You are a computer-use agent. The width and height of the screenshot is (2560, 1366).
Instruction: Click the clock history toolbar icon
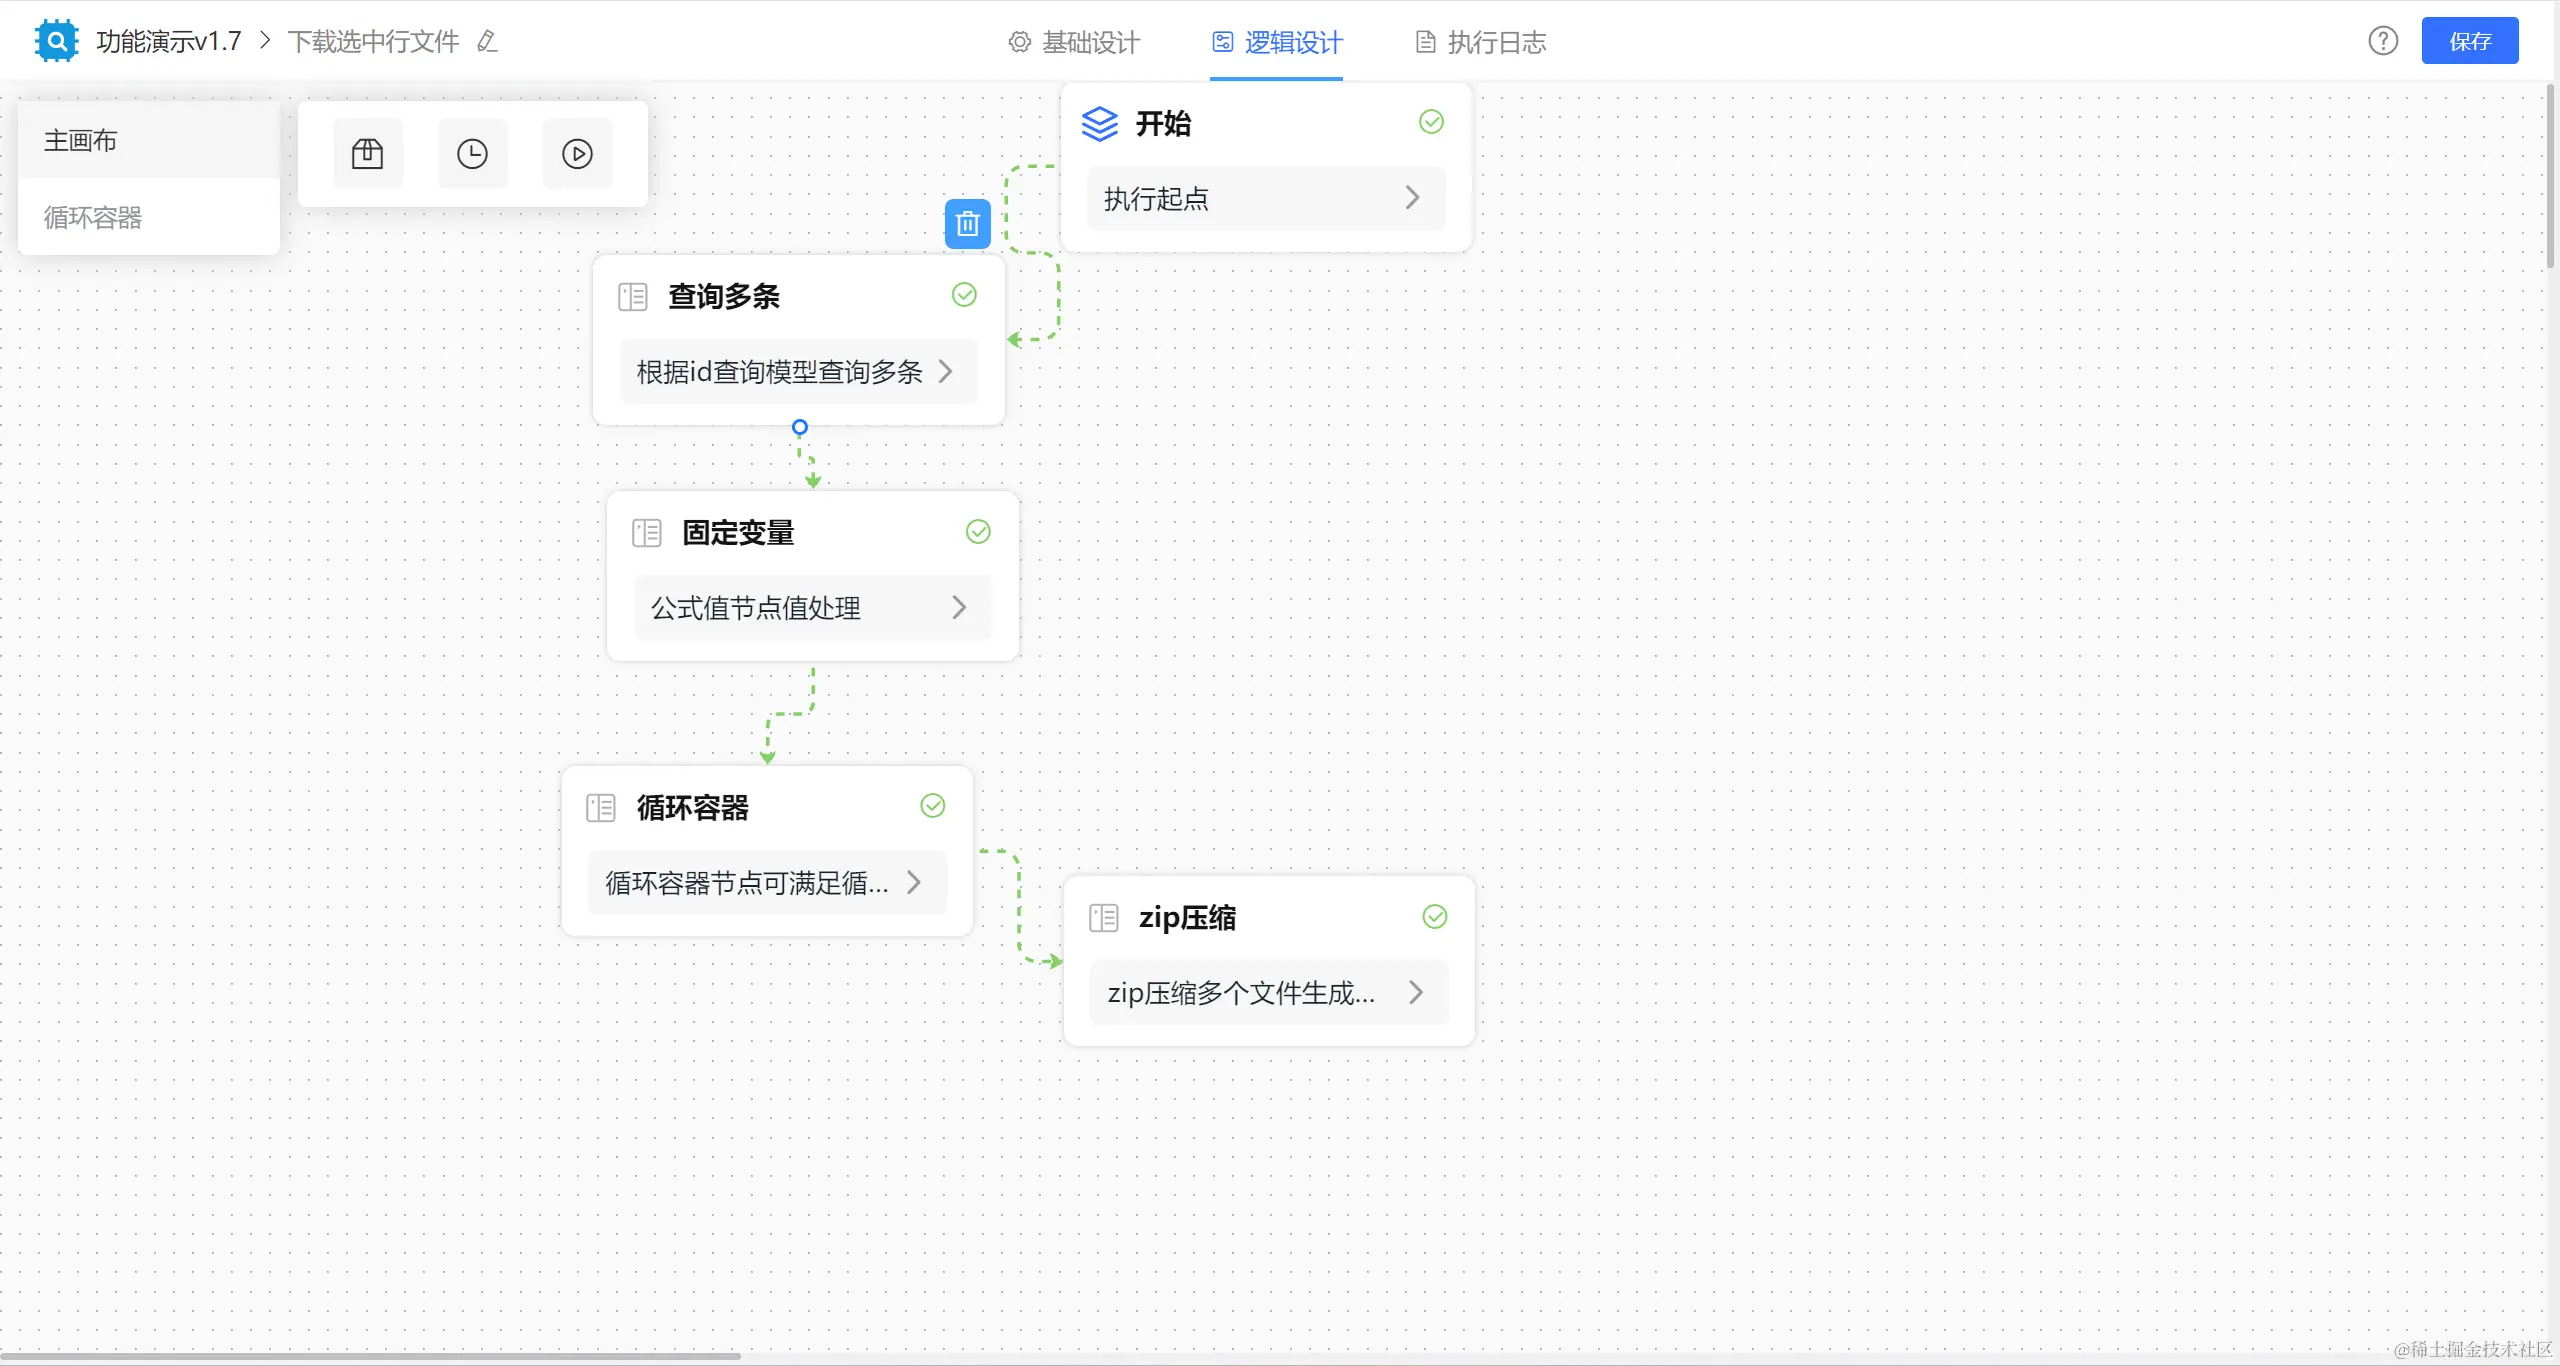472,154
